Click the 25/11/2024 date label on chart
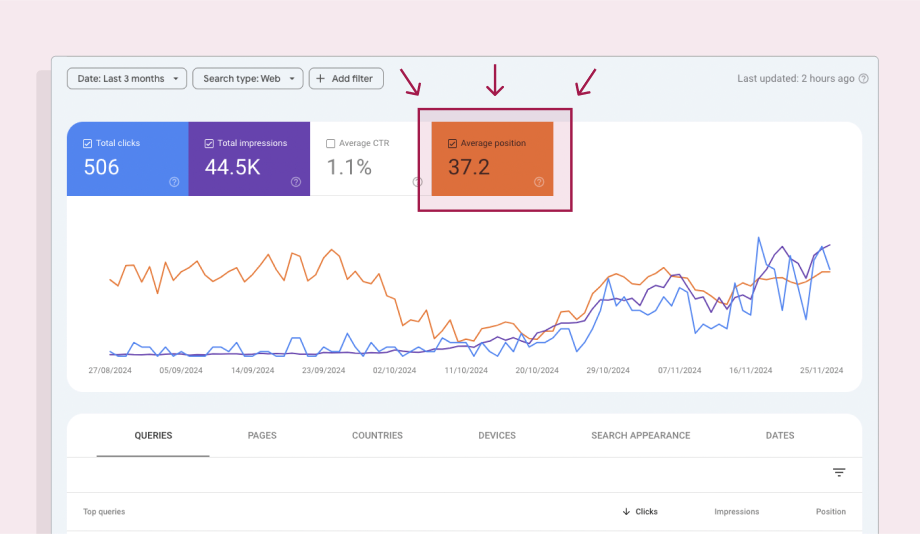The height and width of the screenshot is (534, 920). 821,370
